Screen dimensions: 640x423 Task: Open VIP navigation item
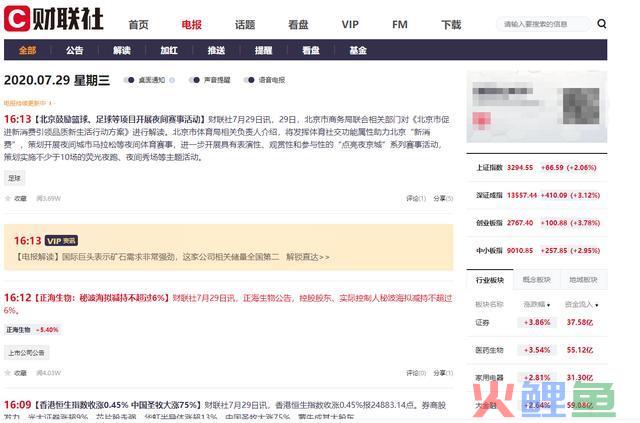click(x=350, y=24)
